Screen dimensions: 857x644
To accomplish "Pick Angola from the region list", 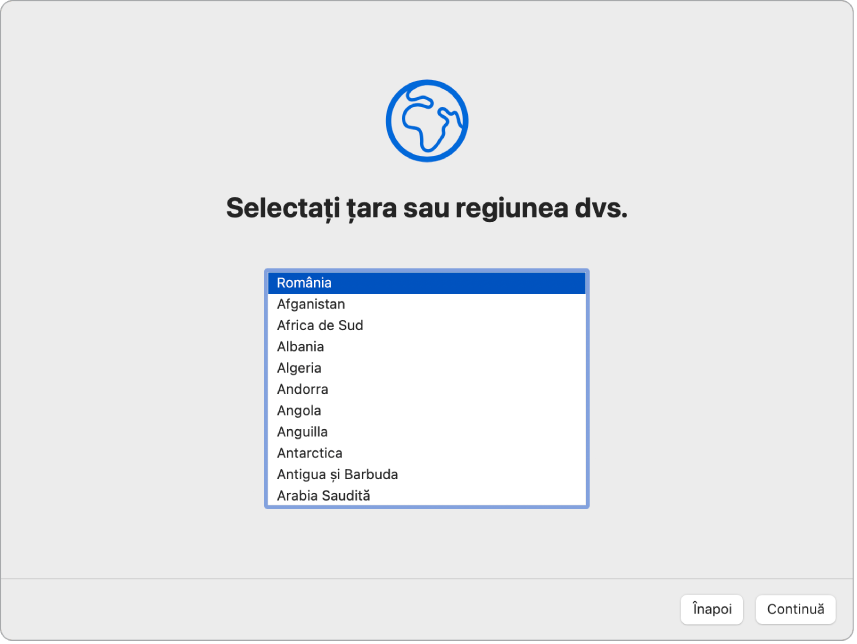I will [x=428, y=410].
